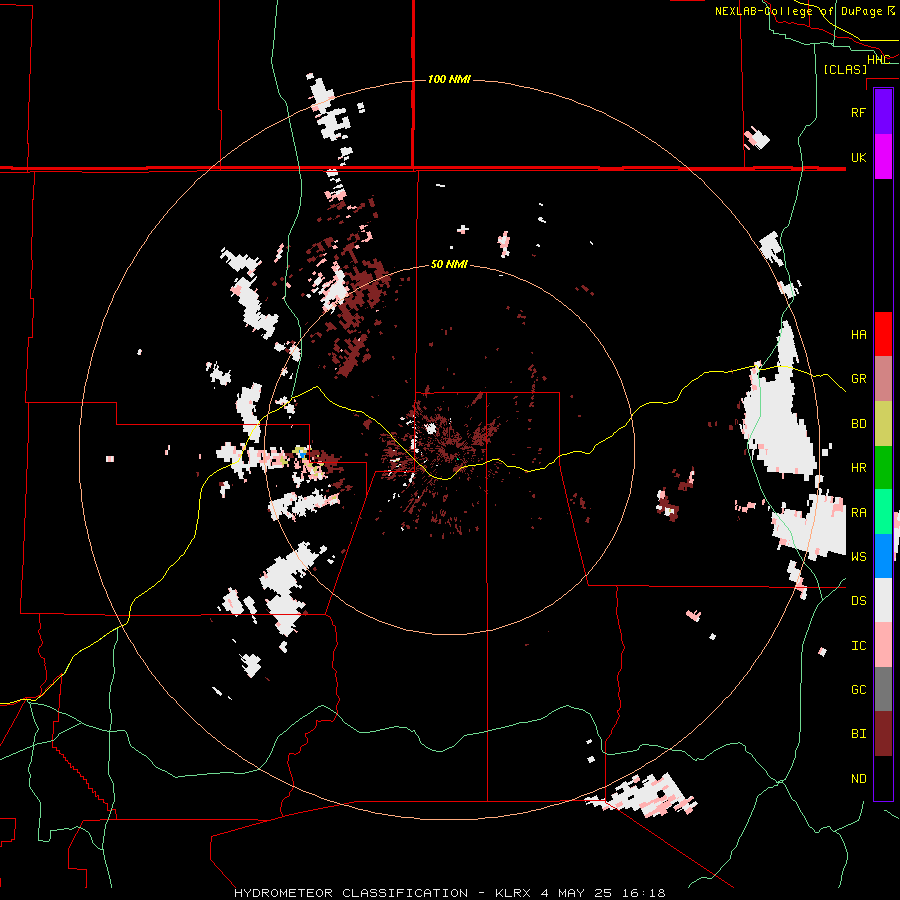This screenshot has height=900, width=900.
Task: Click the BI brown legend color
Action: [x=883, y=734]
